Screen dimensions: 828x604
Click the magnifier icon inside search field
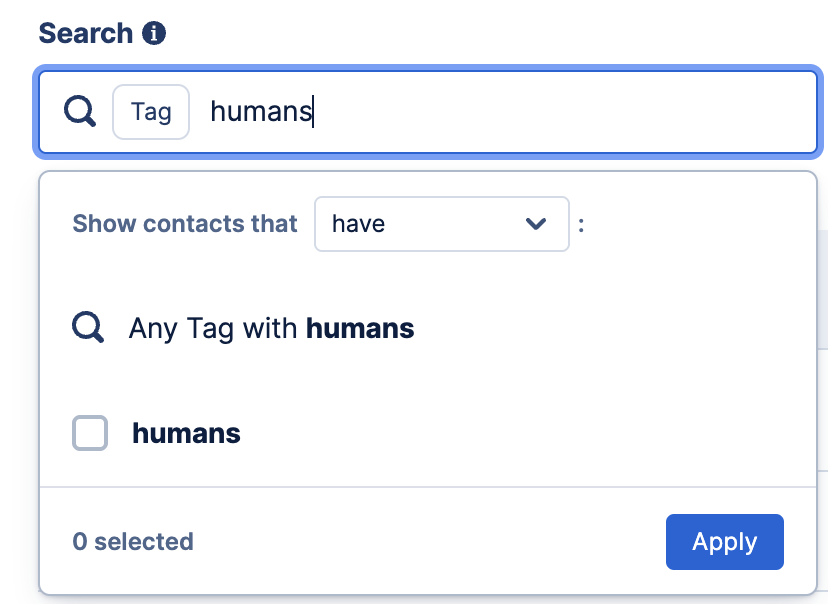(80, 111)
